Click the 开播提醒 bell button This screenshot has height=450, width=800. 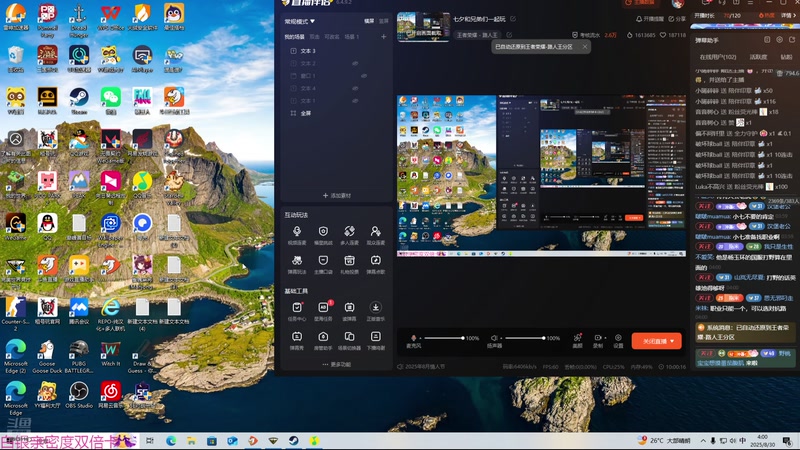(x=649, y=19)
